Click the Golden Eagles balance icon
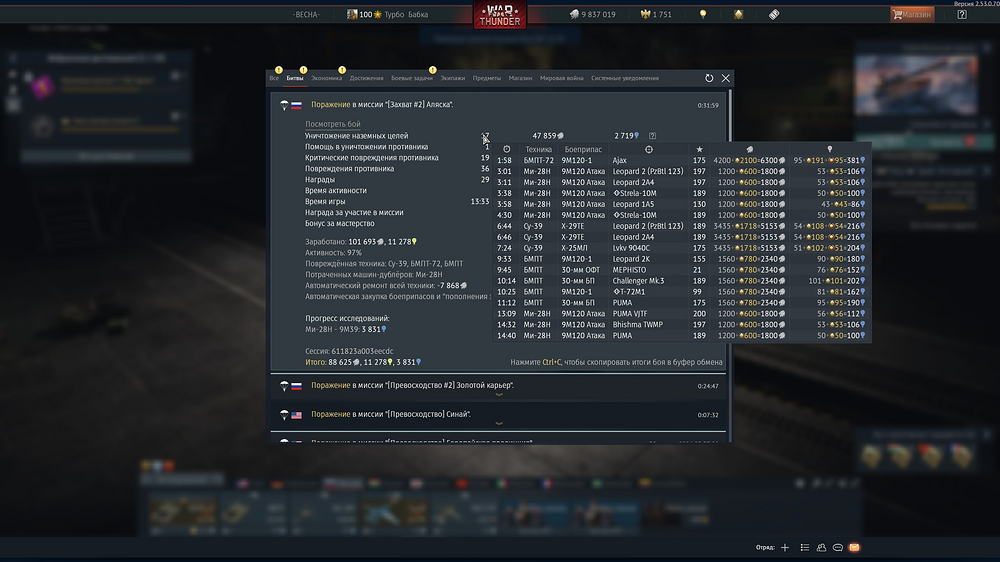This screenshot has height=562, width=1000. point(645,15)
